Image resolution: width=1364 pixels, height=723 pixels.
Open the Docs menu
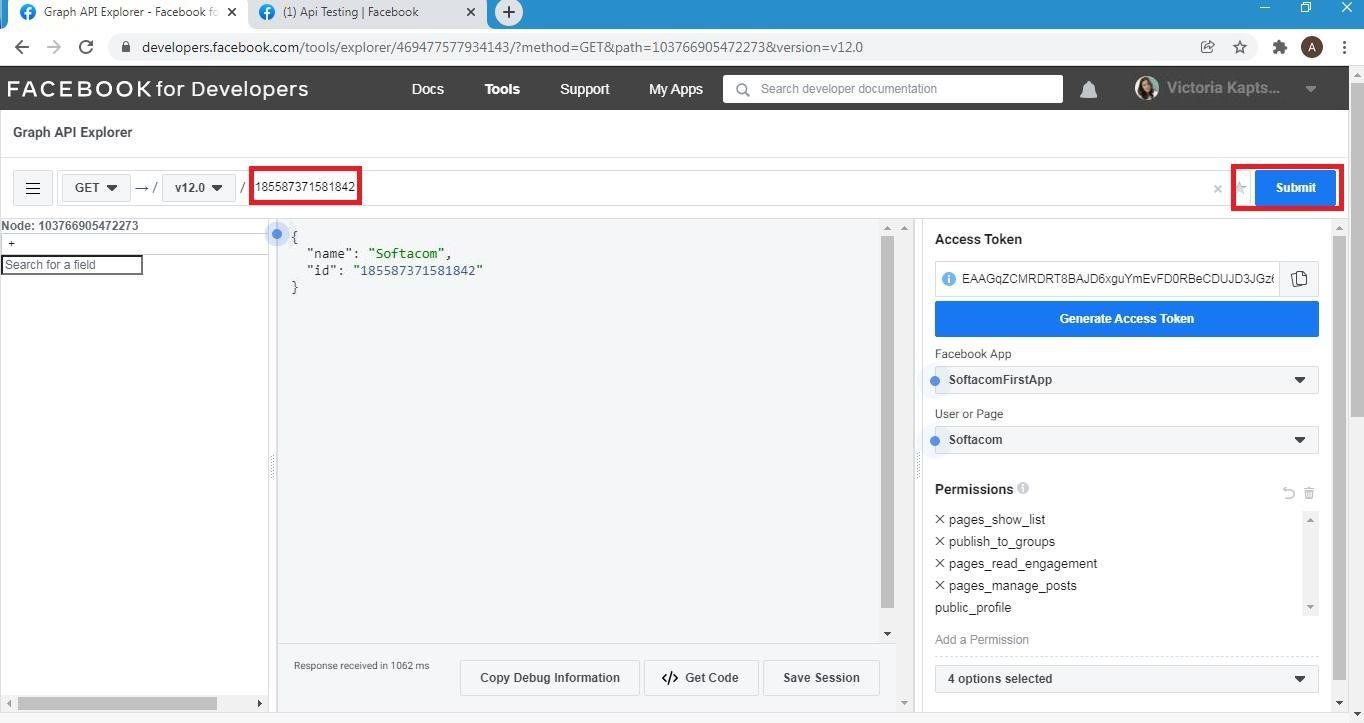(x=427, y=89)
